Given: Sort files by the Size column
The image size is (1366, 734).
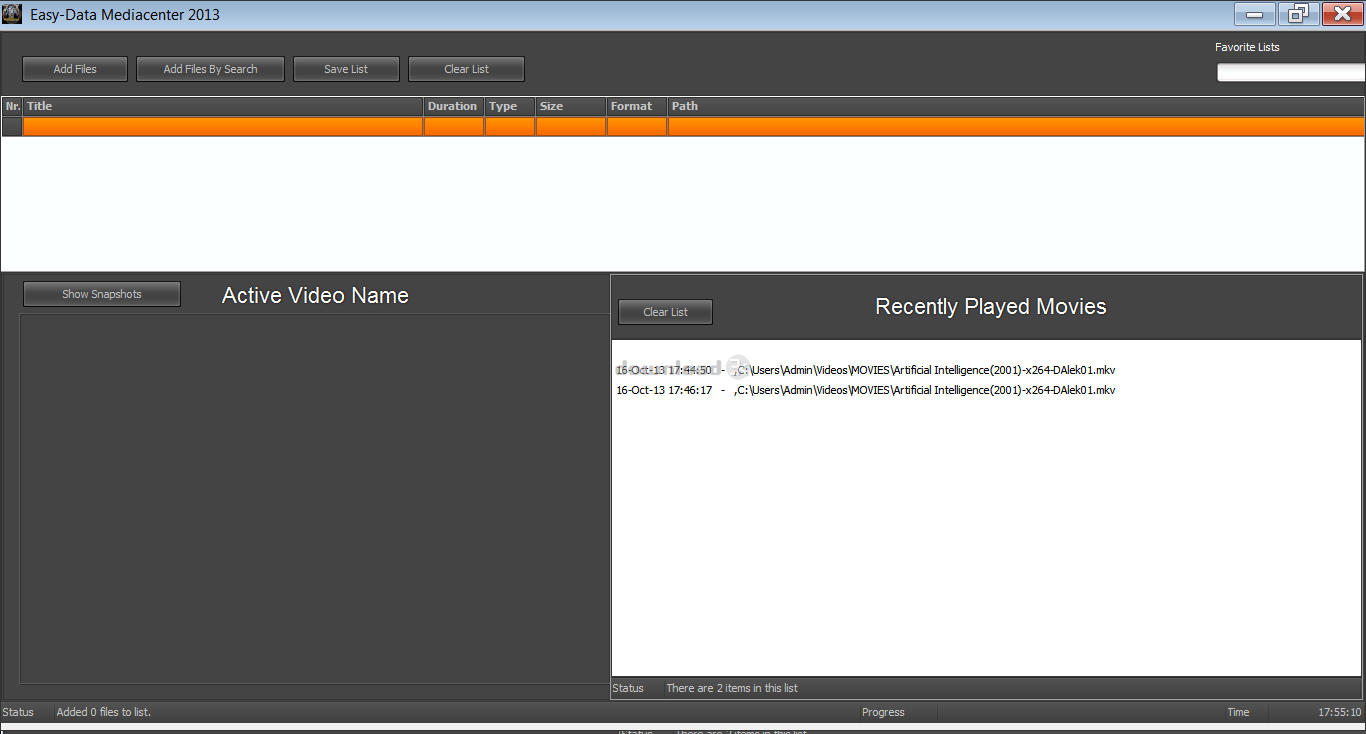Looking at the screenshot, I should (x=570, y=106).
